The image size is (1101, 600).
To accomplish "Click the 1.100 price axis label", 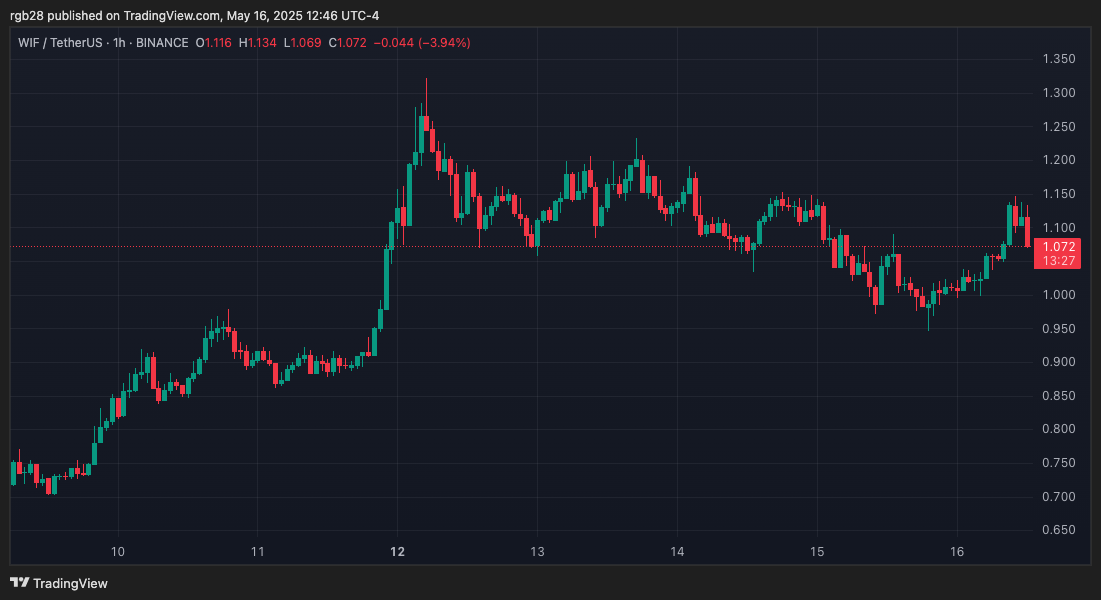I will tap(1059, 228).
